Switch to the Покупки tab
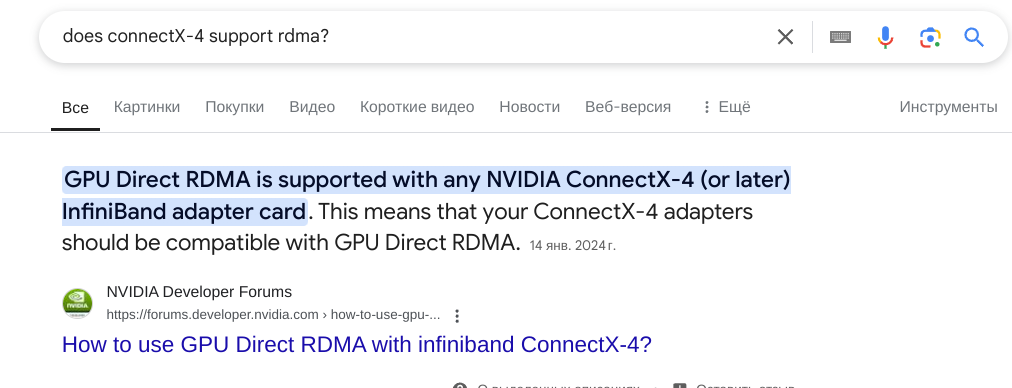The width and height of the screenshot is (1012, 388). click(x=234, y=107)
